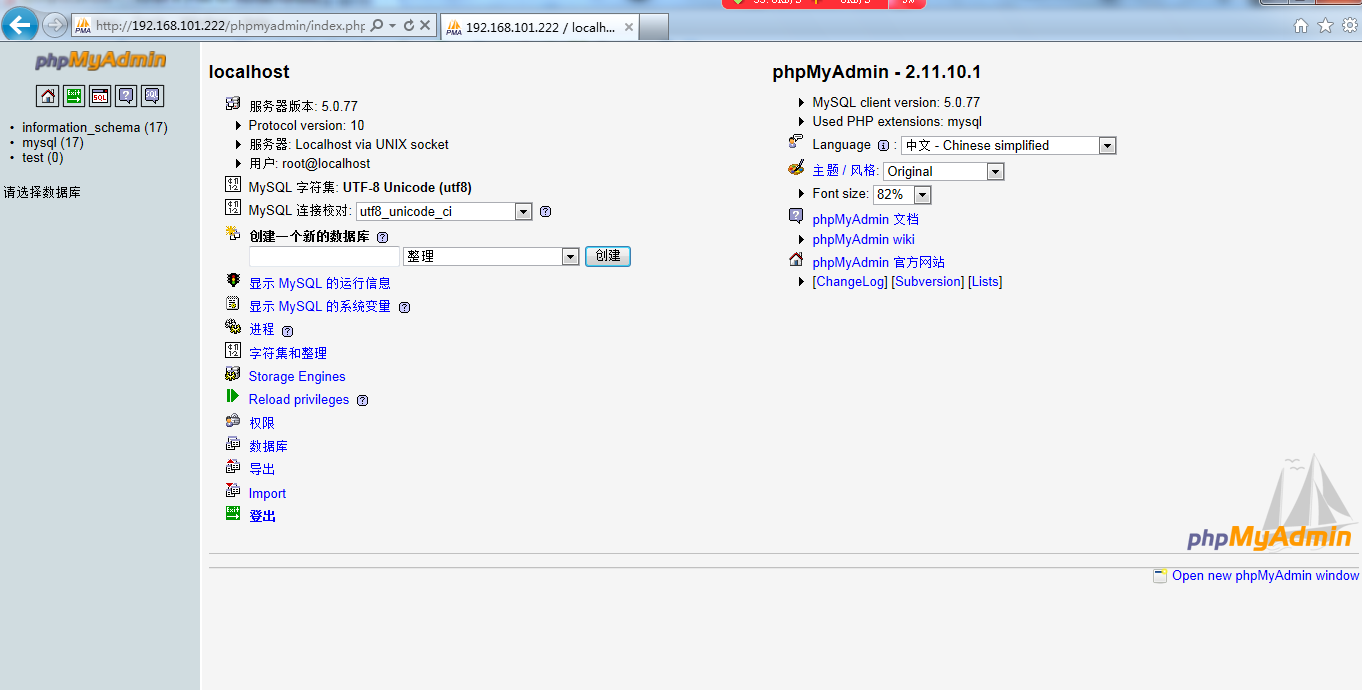Click the large phpMyAdmin sailboat logo

[1270, 503]
